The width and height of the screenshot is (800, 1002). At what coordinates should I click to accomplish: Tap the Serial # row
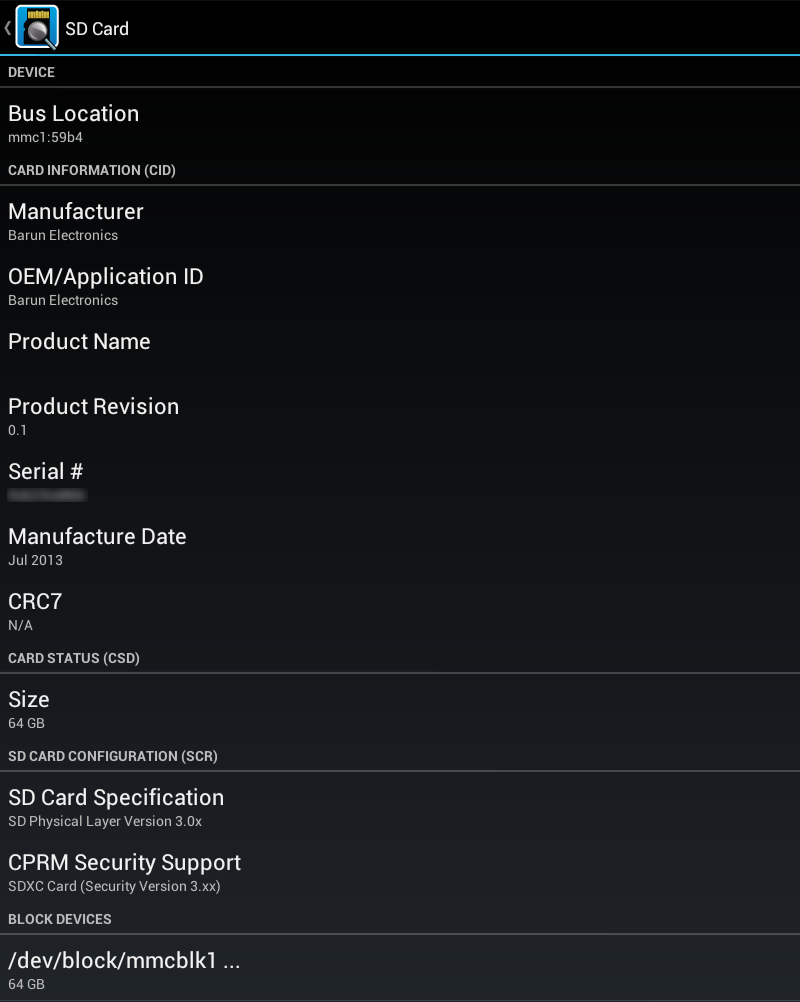coord(400,482)
